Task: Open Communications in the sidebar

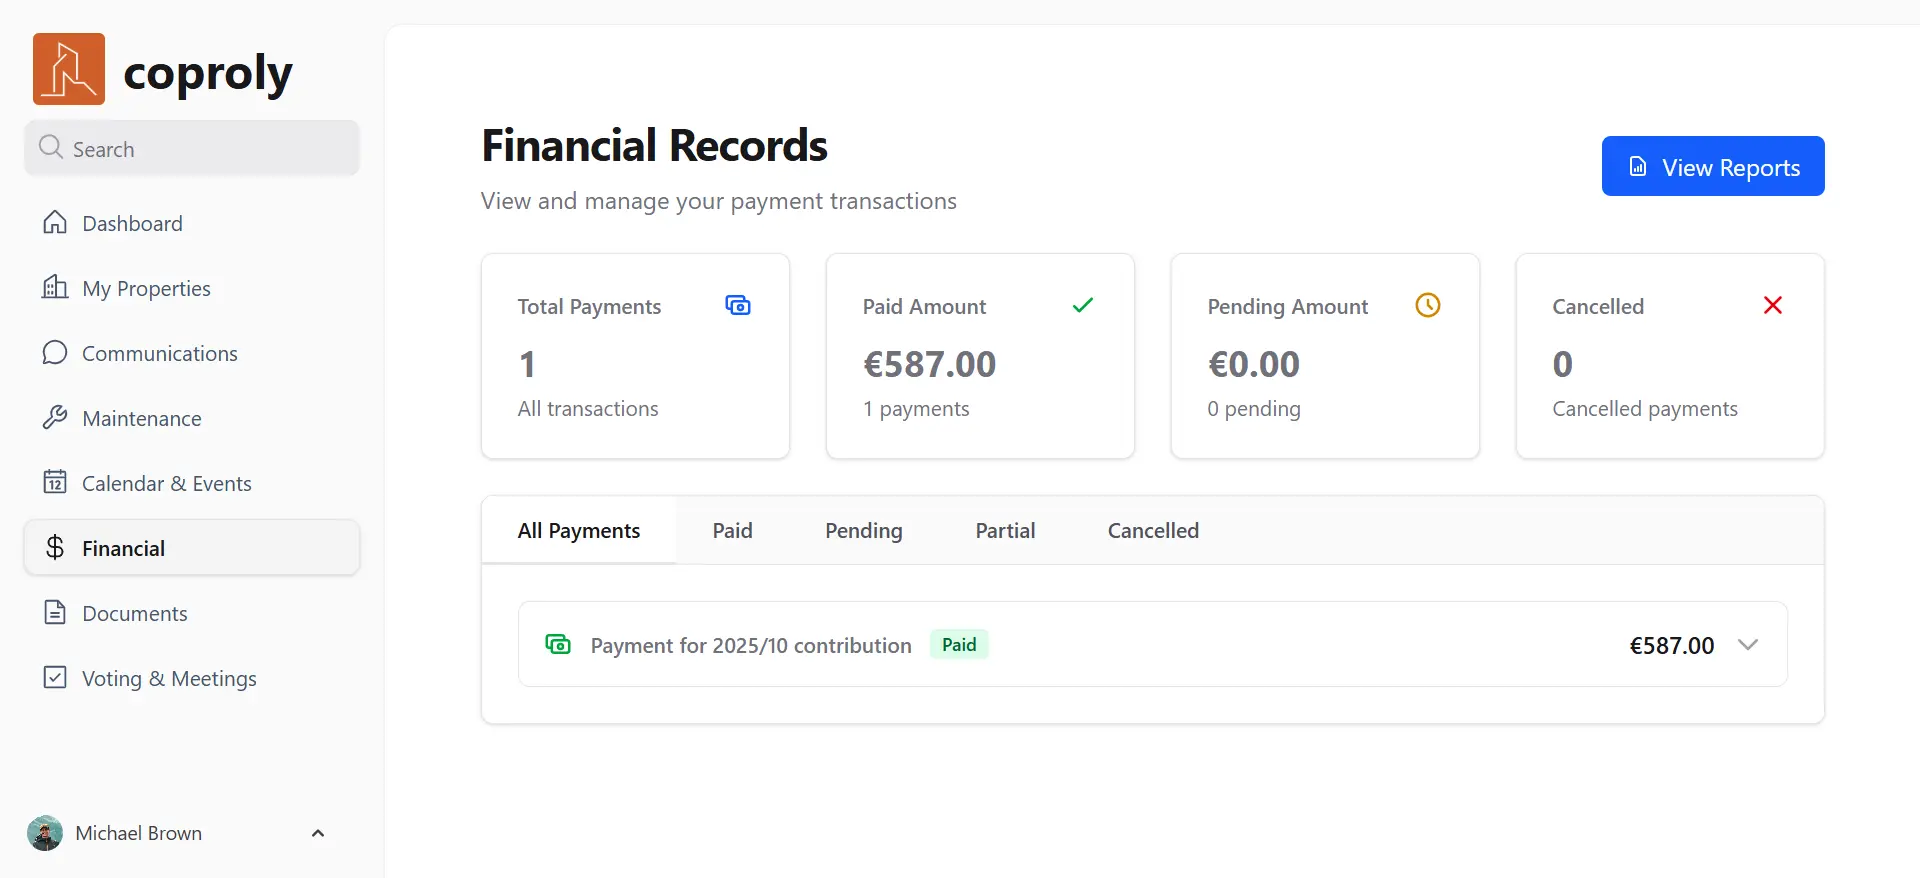Action: (192, 353)
